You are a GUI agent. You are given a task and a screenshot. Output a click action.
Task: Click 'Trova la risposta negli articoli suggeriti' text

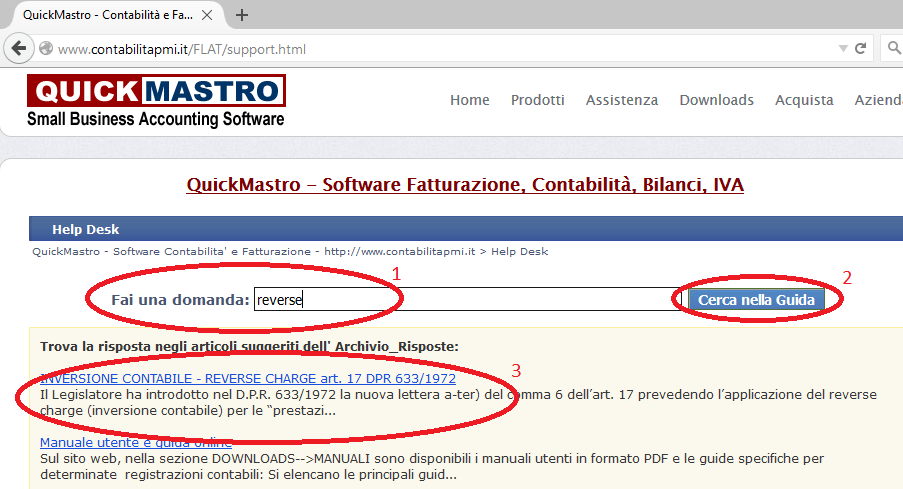[x=249, y=347]
